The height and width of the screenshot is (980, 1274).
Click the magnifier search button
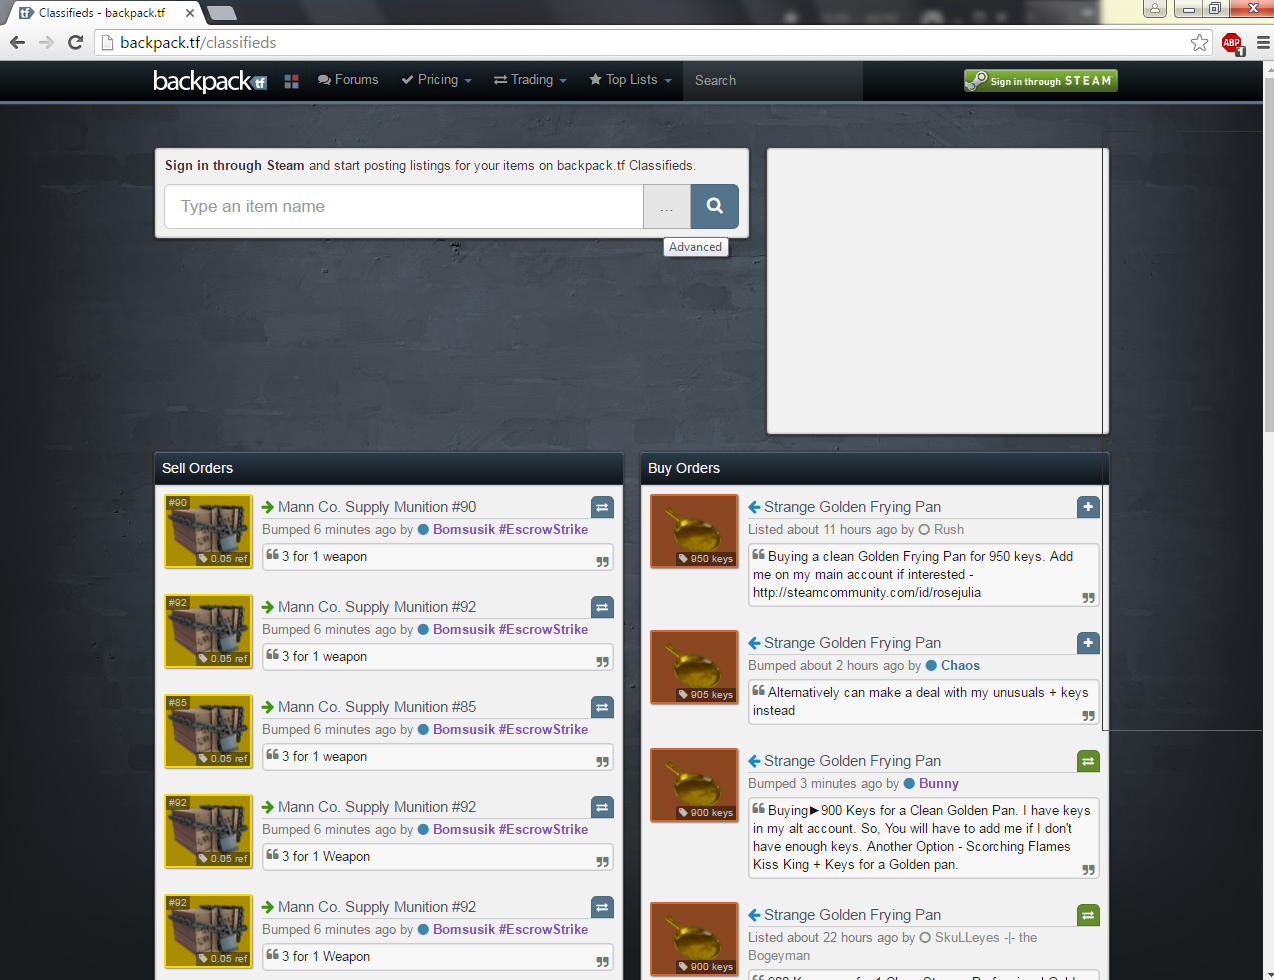pos(715,207)
